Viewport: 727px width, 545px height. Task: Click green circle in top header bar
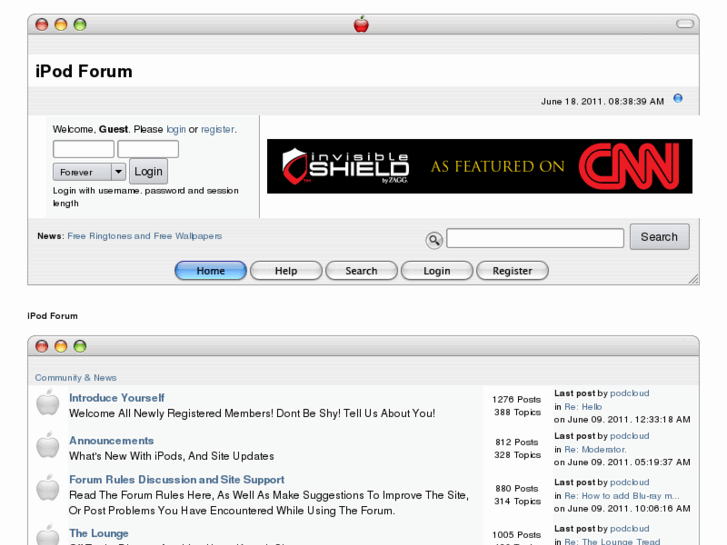pos(80,24)
